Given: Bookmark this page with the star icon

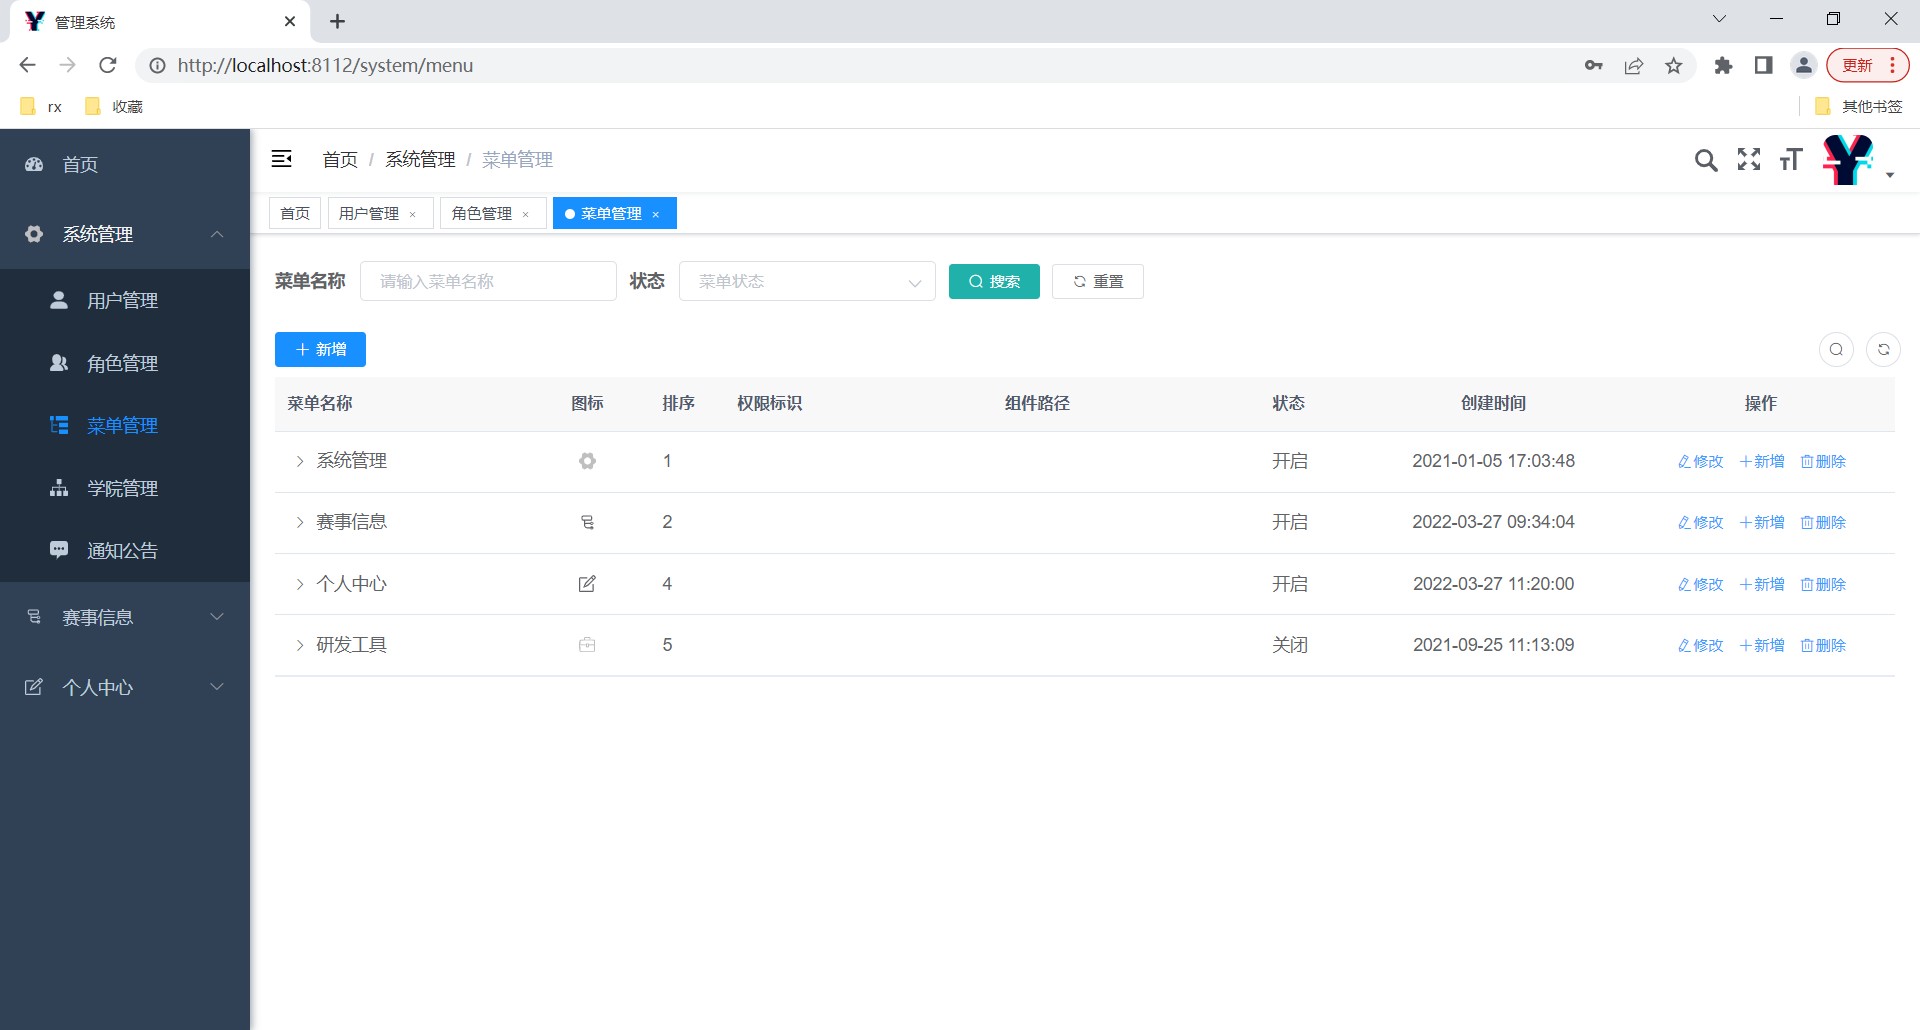Looking at the screenshot, I should pyautogui.click(x=1673, y=66).
